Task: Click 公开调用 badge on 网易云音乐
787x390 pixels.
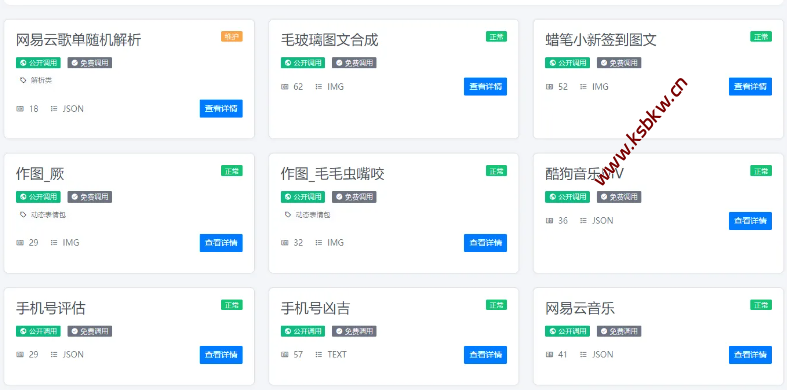Action: coord(568,331)
